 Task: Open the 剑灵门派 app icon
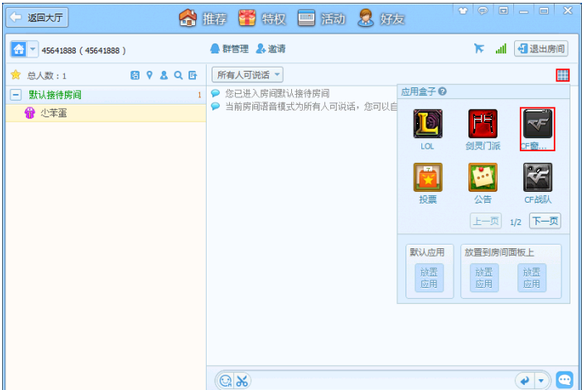coord(482,124)
